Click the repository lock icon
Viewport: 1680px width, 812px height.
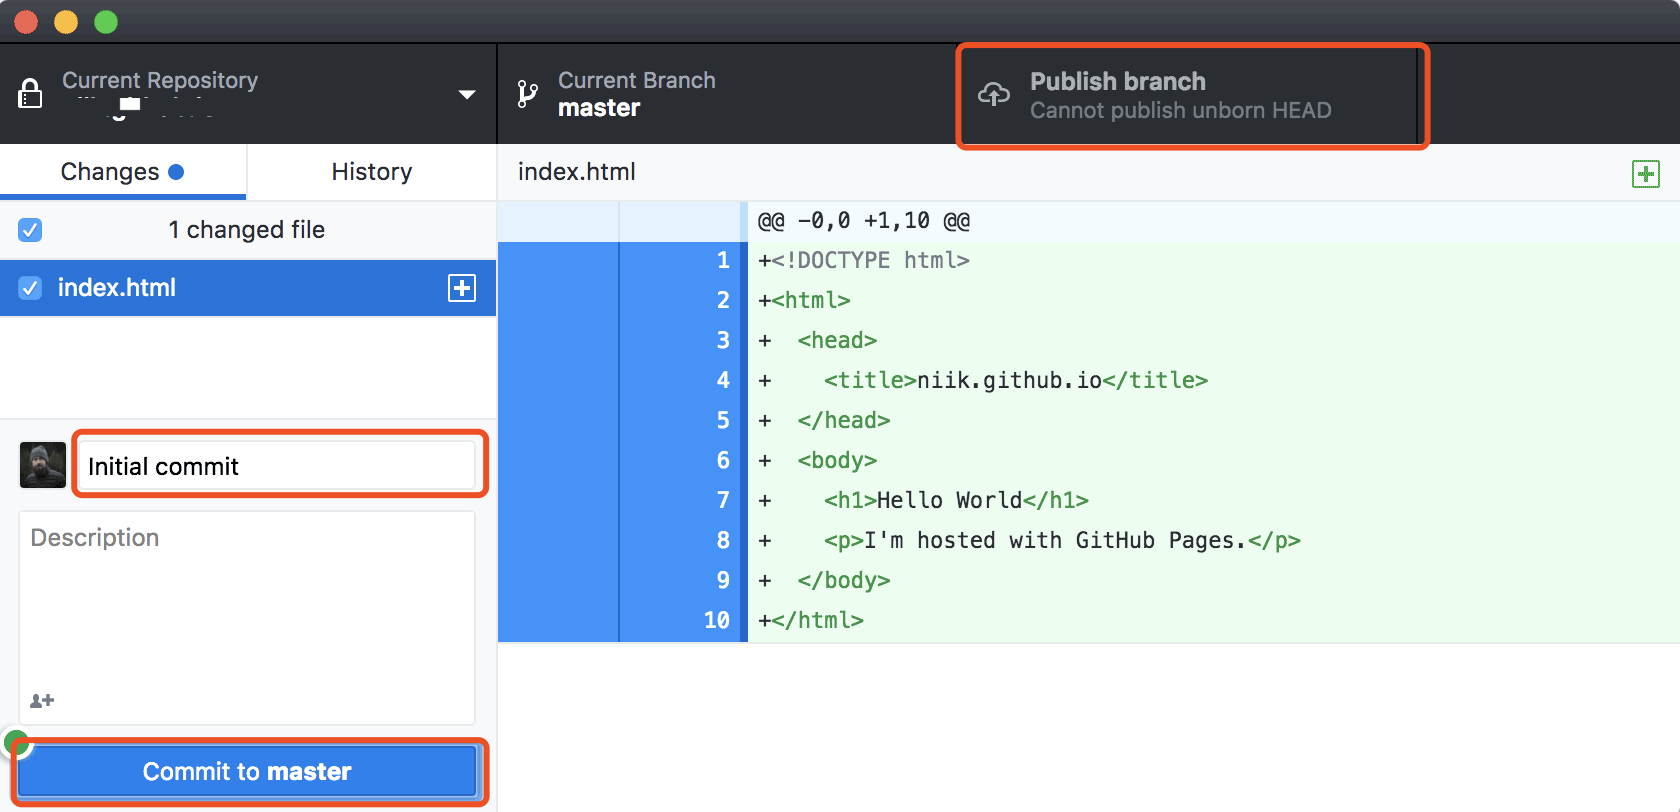click(31, 93)
